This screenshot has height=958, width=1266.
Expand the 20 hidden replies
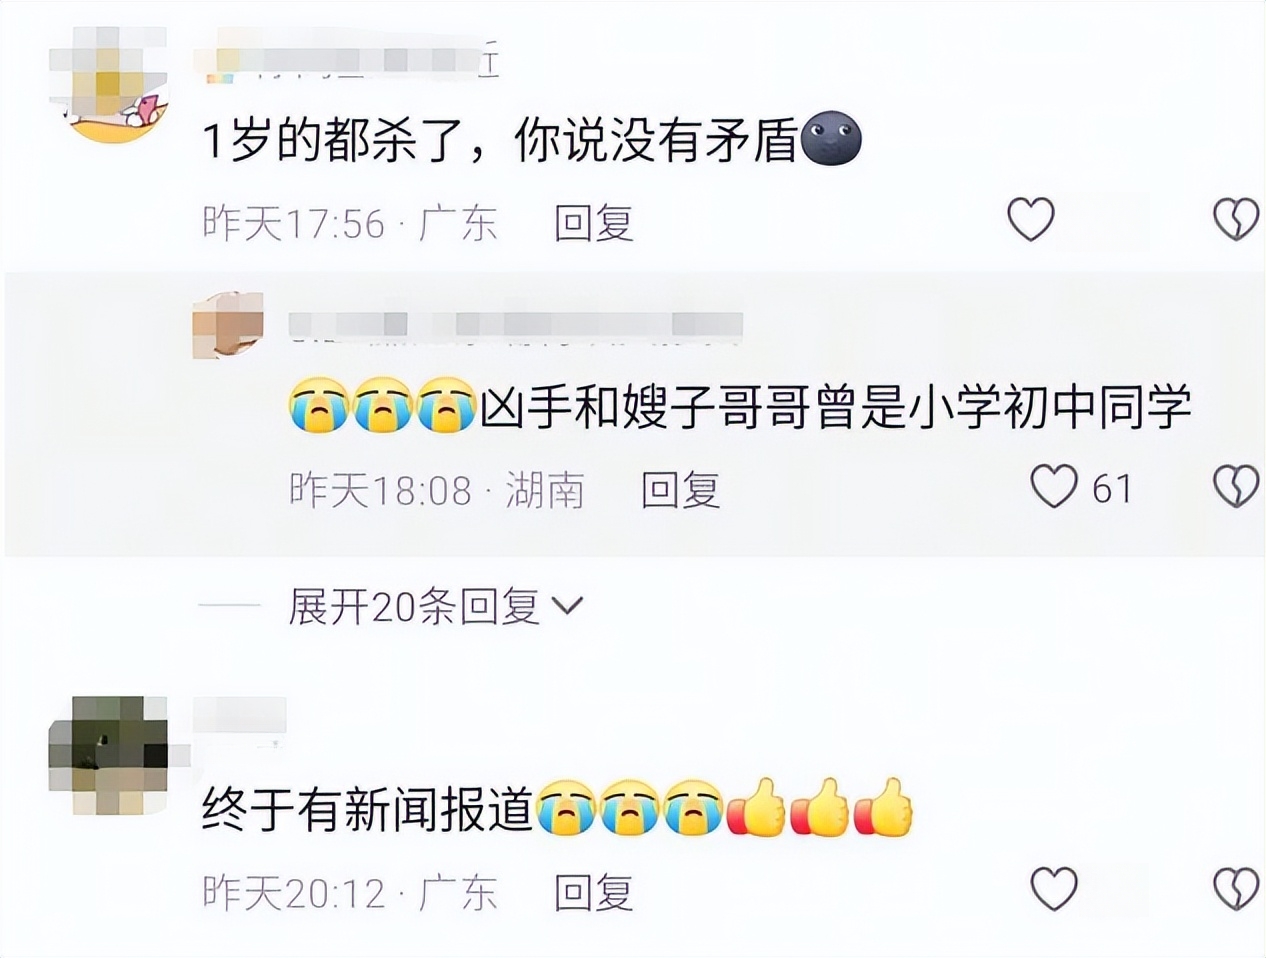point(435,606)
